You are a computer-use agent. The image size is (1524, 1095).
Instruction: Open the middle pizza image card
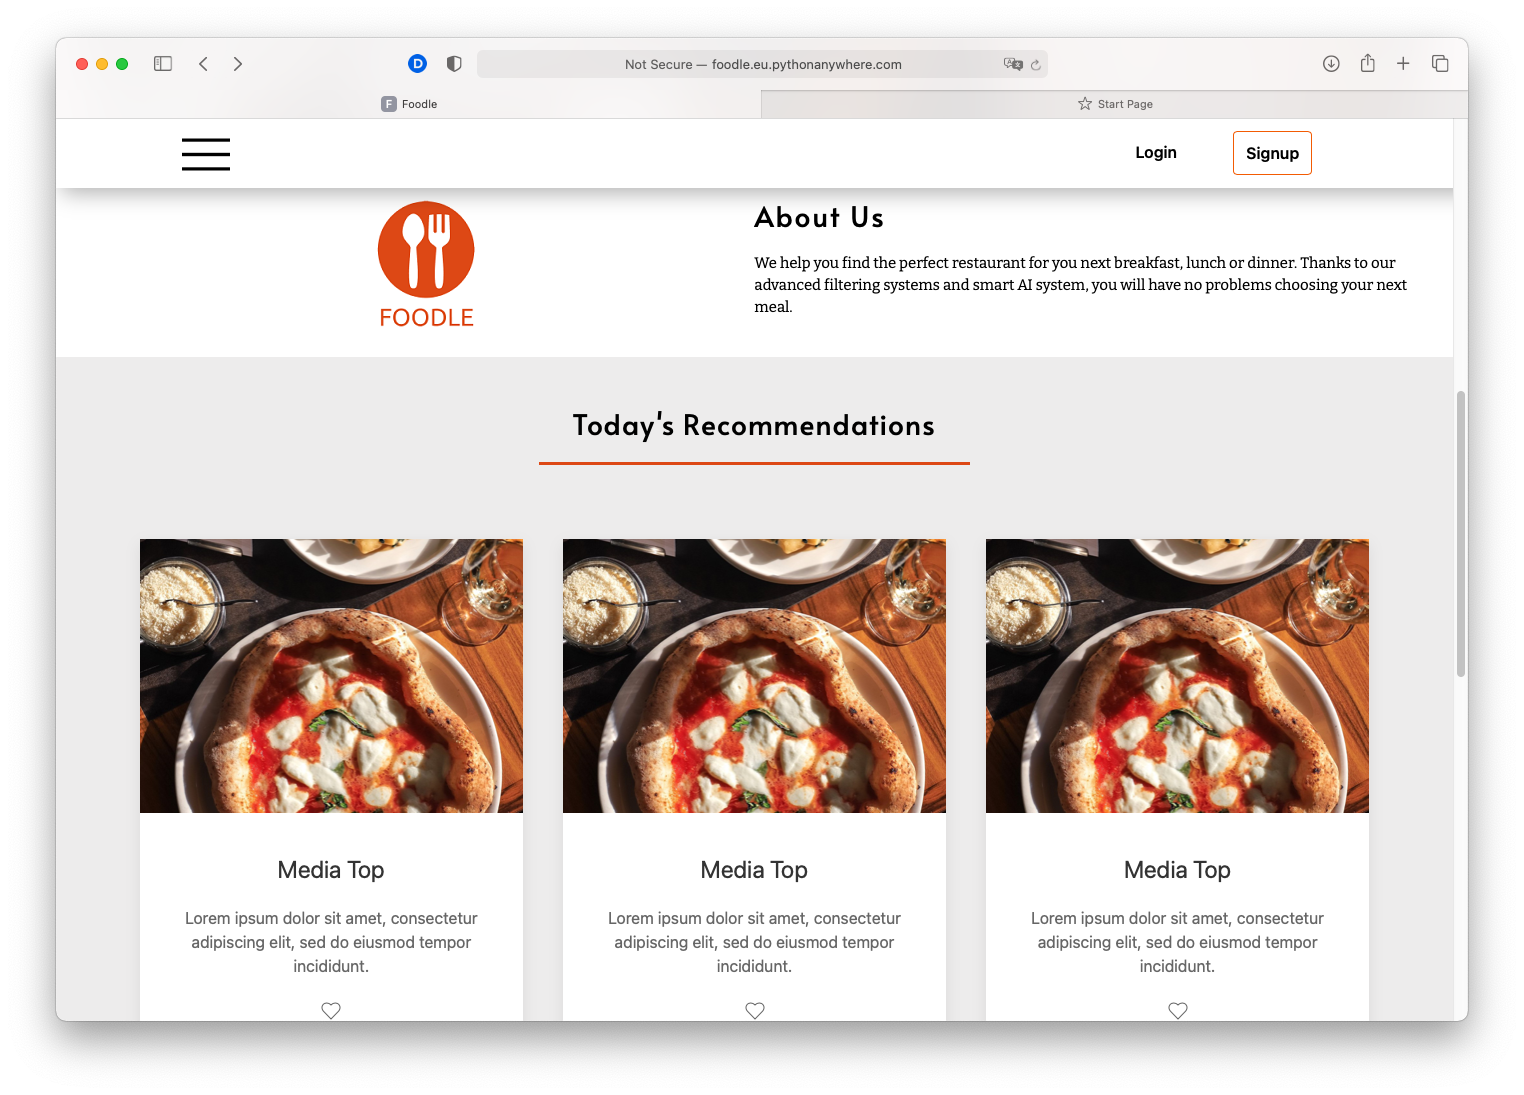(754, 676)
